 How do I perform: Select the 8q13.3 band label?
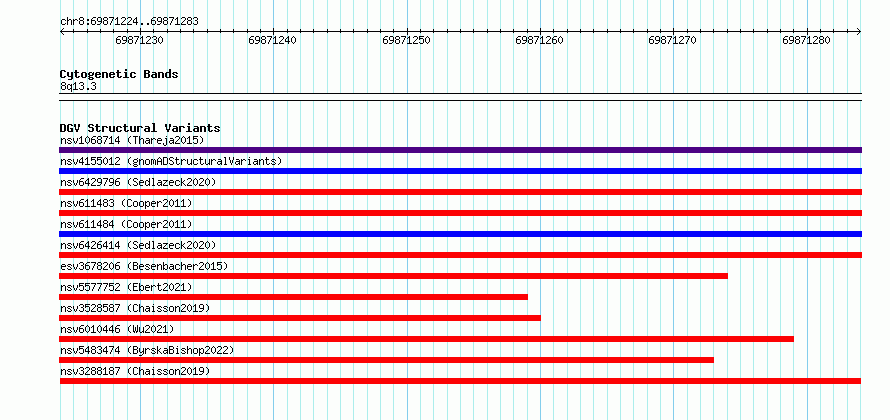(x=78, y=86)
